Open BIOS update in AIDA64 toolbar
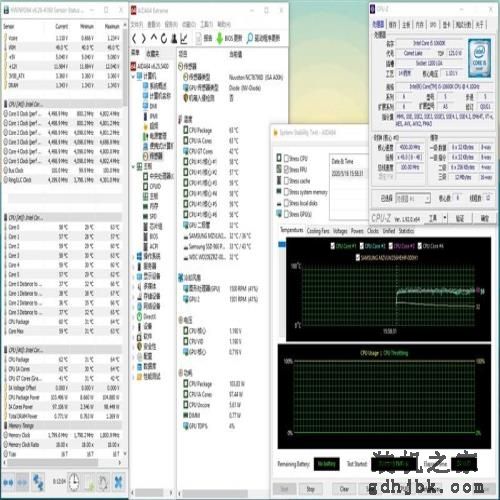 tap(229, 38)
